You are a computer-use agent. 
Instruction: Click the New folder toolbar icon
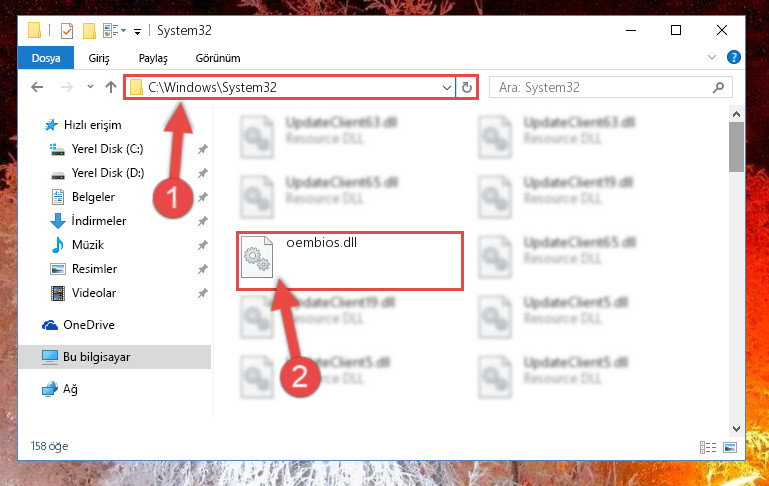(89, 31)
